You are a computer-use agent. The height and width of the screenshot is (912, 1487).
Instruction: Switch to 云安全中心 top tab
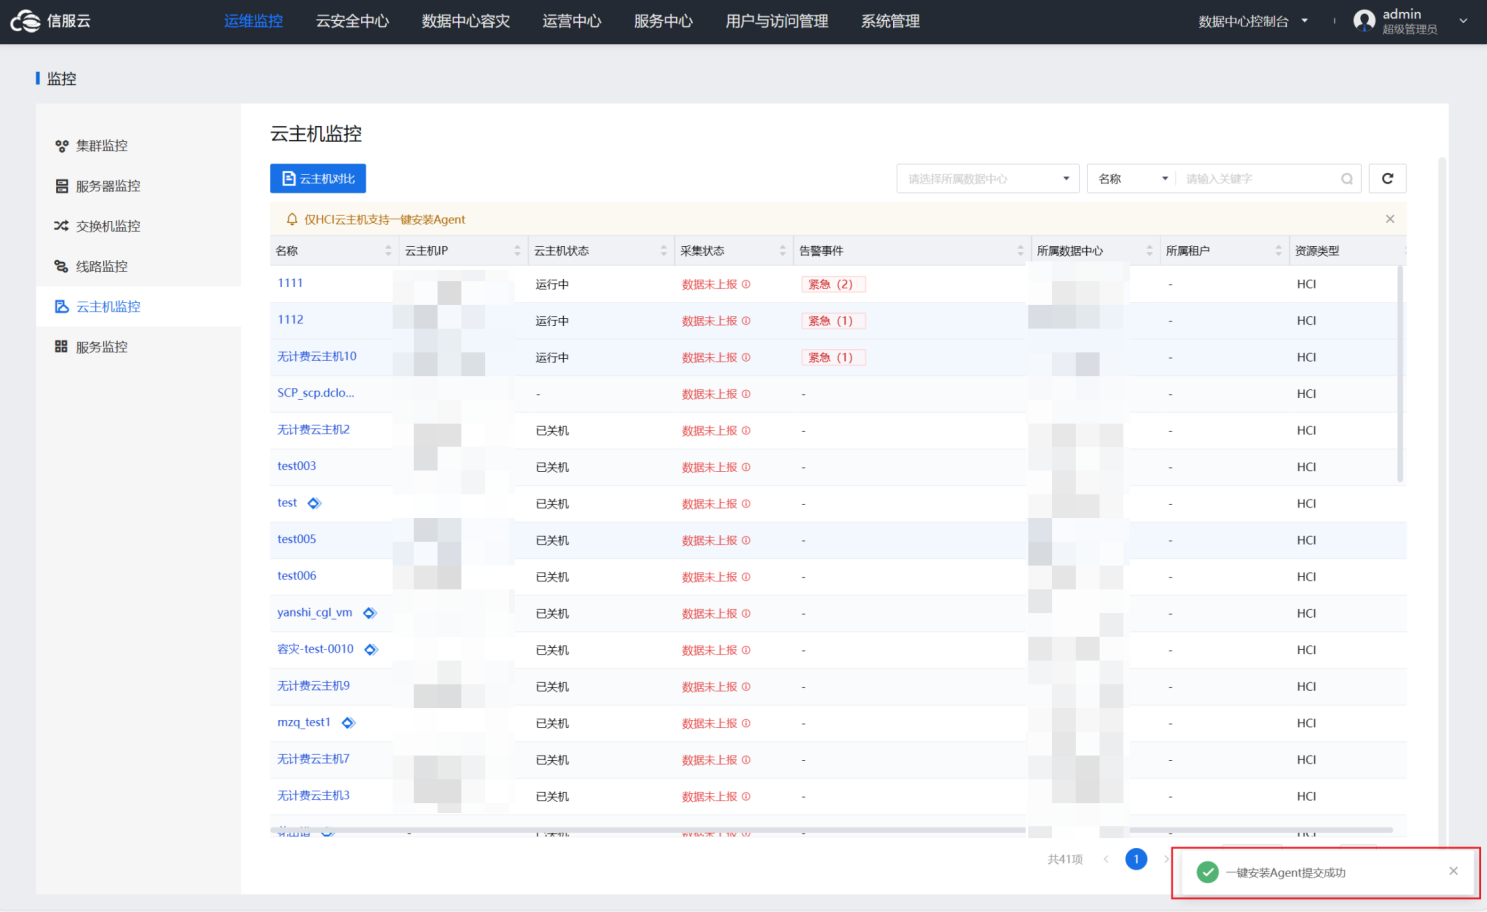[352, 21]
